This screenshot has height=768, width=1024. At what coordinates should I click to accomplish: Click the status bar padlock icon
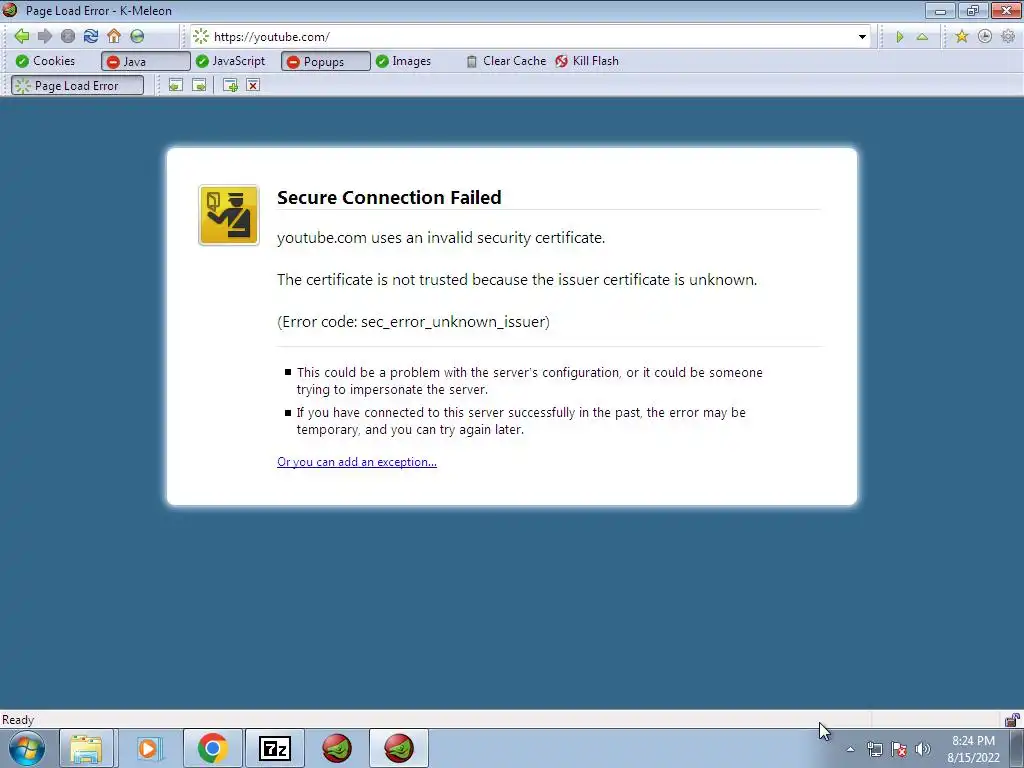pyautogui.click(x=1012, y=720)
